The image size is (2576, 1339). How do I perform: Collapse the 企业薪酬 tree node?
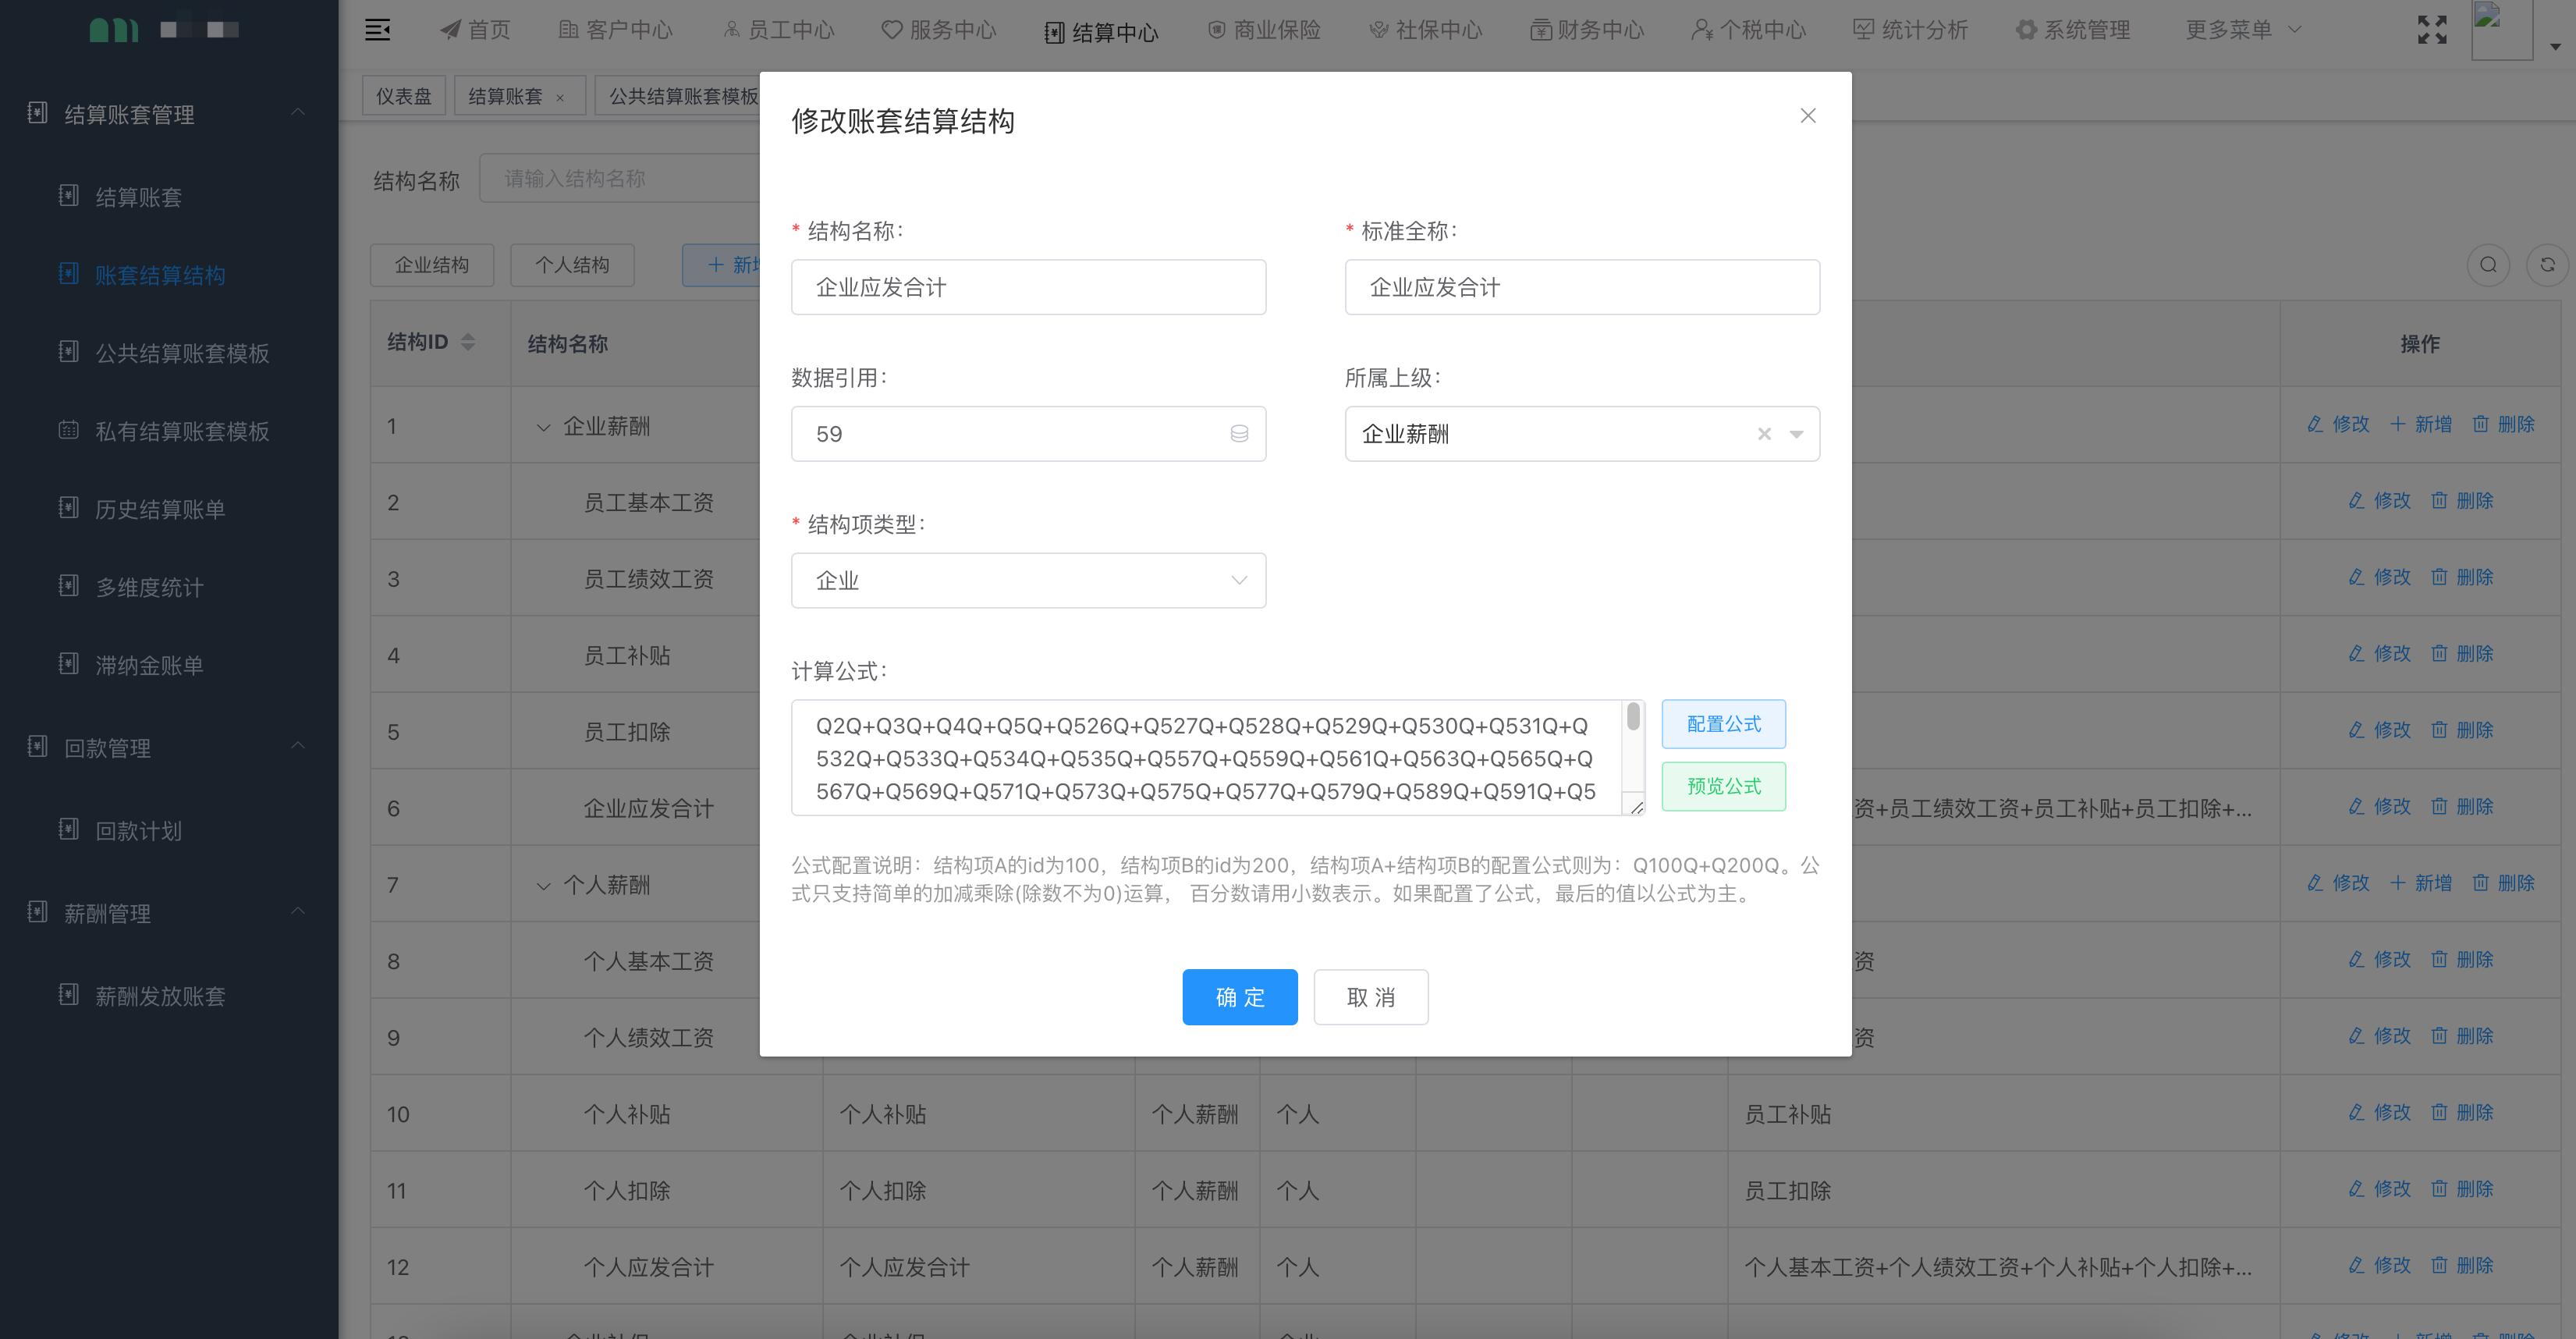tap(544, 426)
